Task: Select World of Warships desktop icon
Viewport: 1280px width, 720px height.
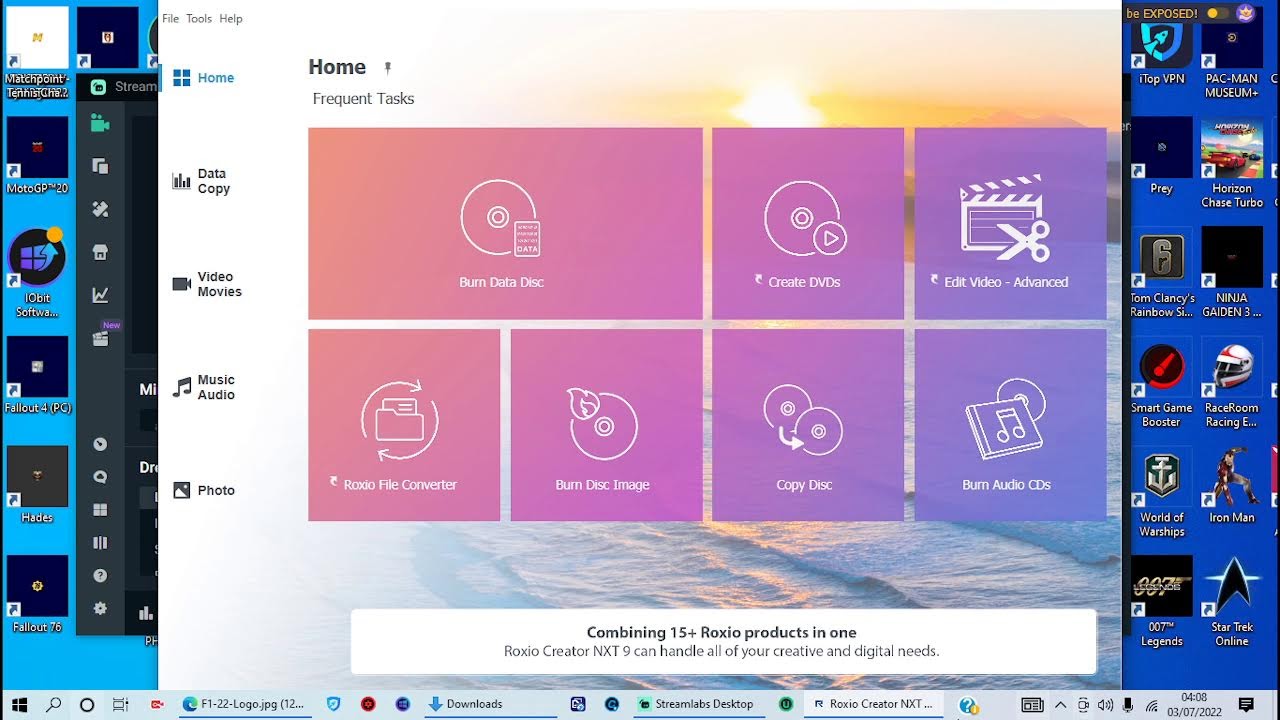Action: pos(1161,492)
